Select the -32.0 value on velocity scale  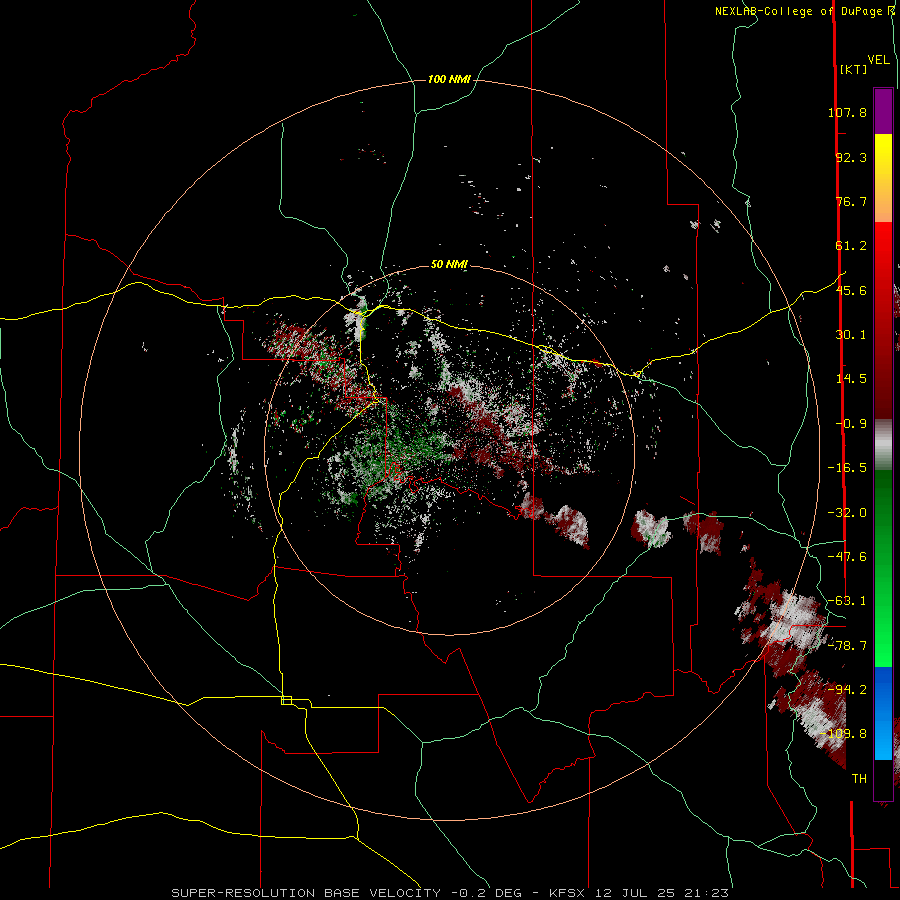pos(847,513)
